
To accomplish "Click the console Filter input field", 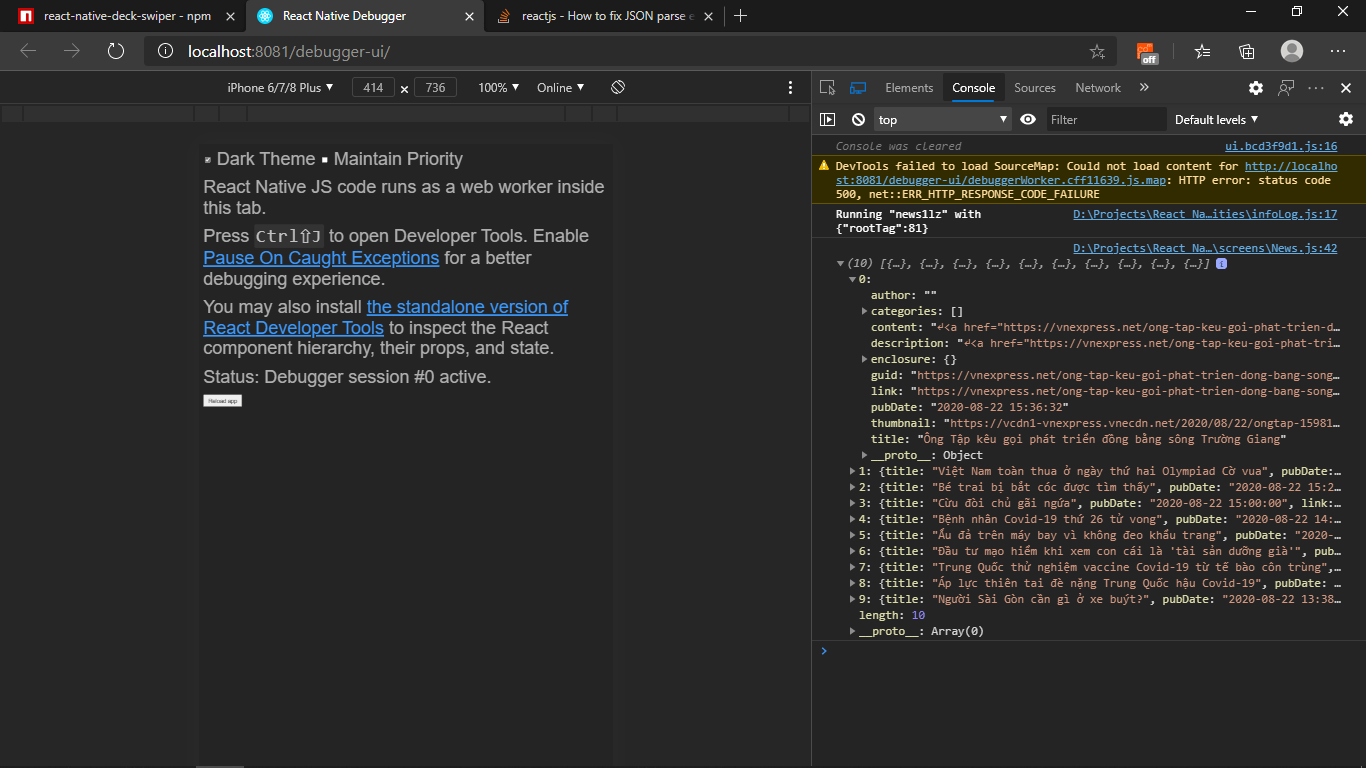I will [x=1107, y=119].
